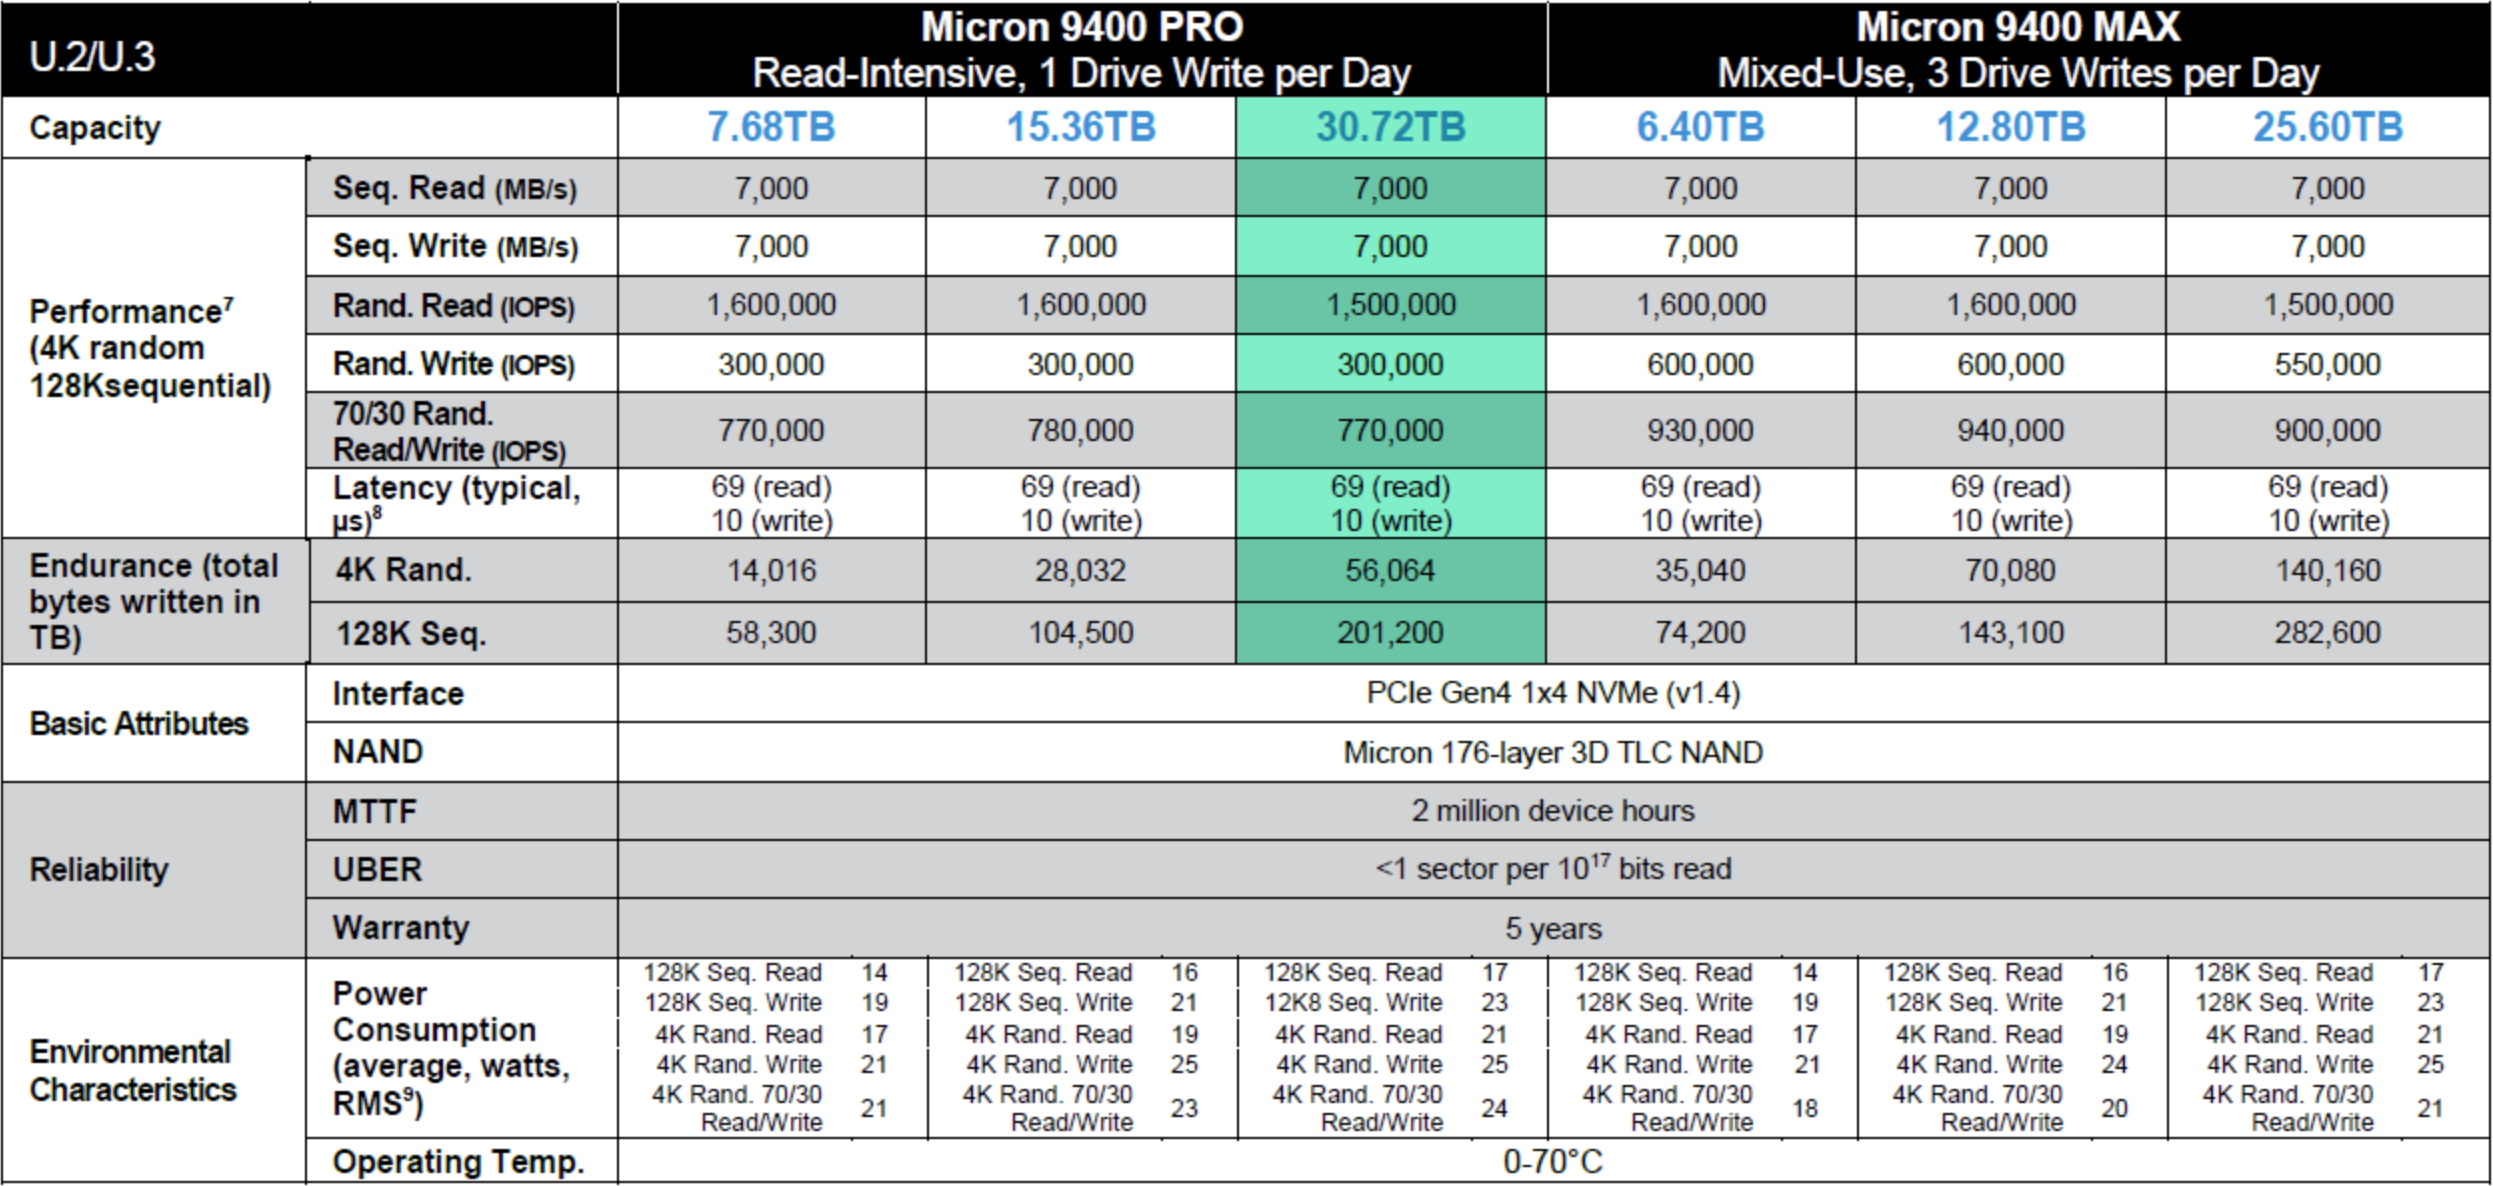
Task: Click the 70,080 endurance value
Action: coord(2010,570)
